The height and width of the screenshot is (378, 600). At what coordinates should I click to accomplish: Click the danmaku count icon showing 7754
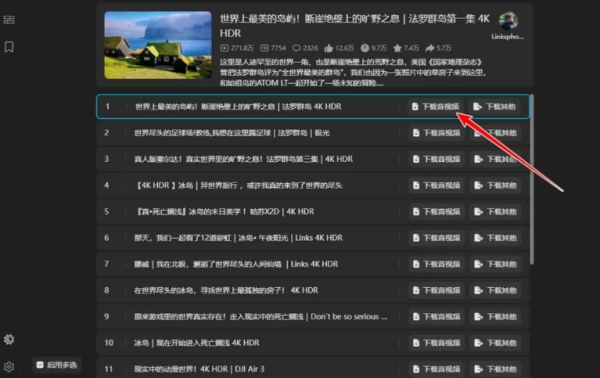(x=264, y=48)
